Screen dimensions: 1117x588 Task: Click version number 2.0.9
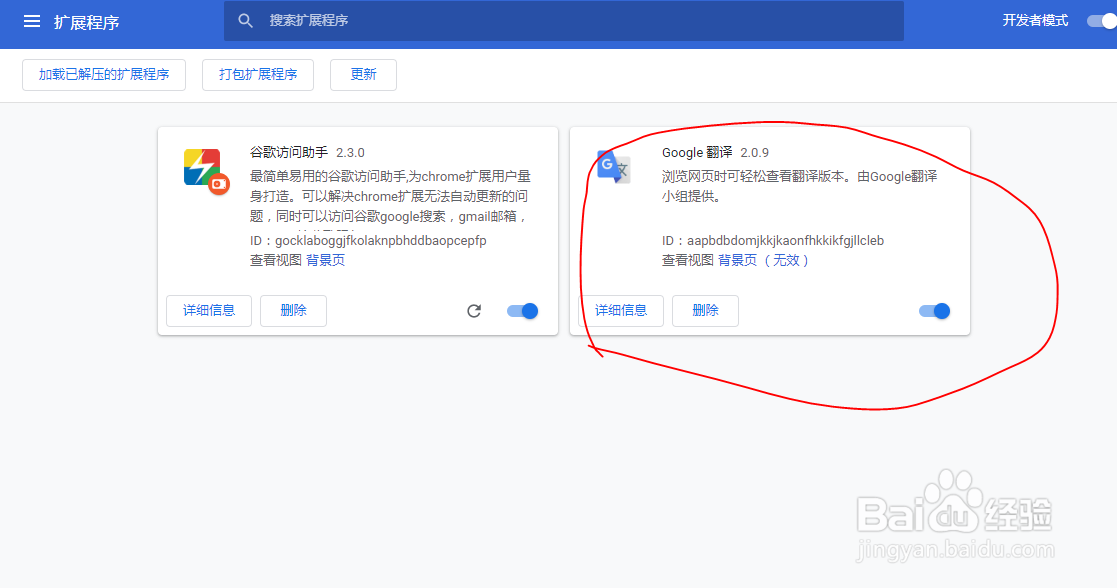[x=754, y=153]
